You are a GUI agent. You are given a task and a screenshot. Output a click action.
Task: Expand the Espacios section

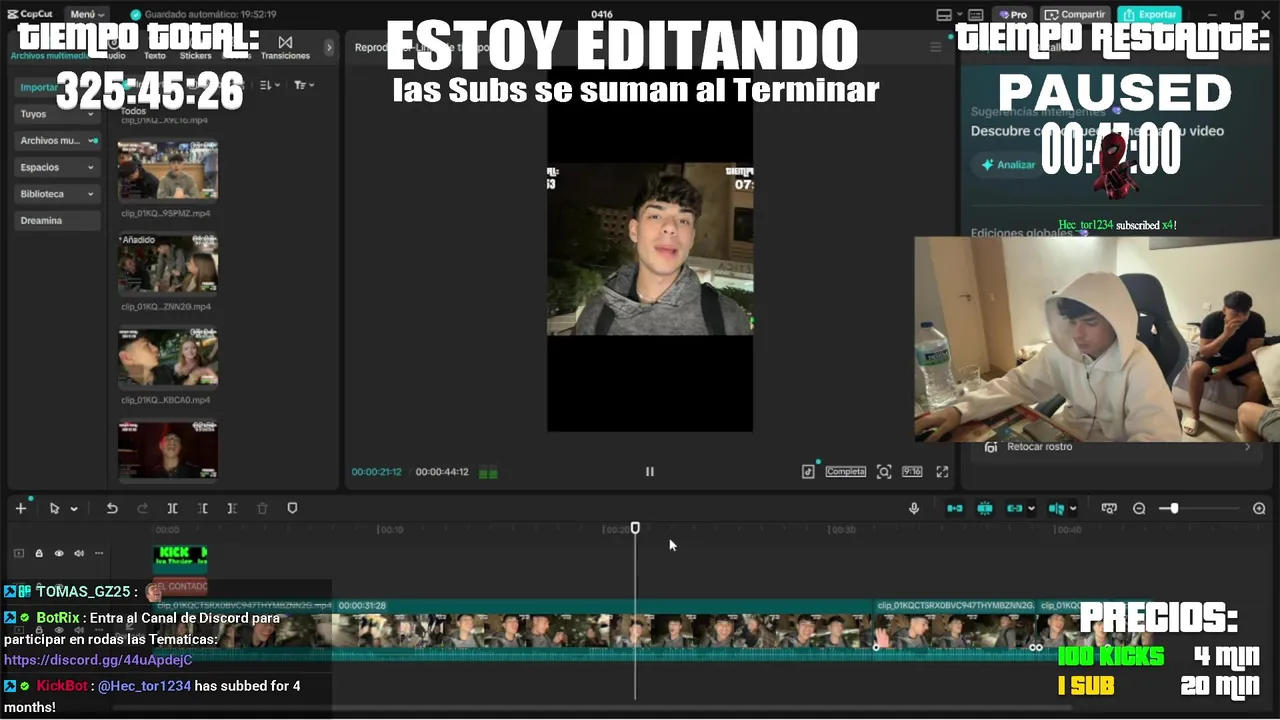click(58, 167)
